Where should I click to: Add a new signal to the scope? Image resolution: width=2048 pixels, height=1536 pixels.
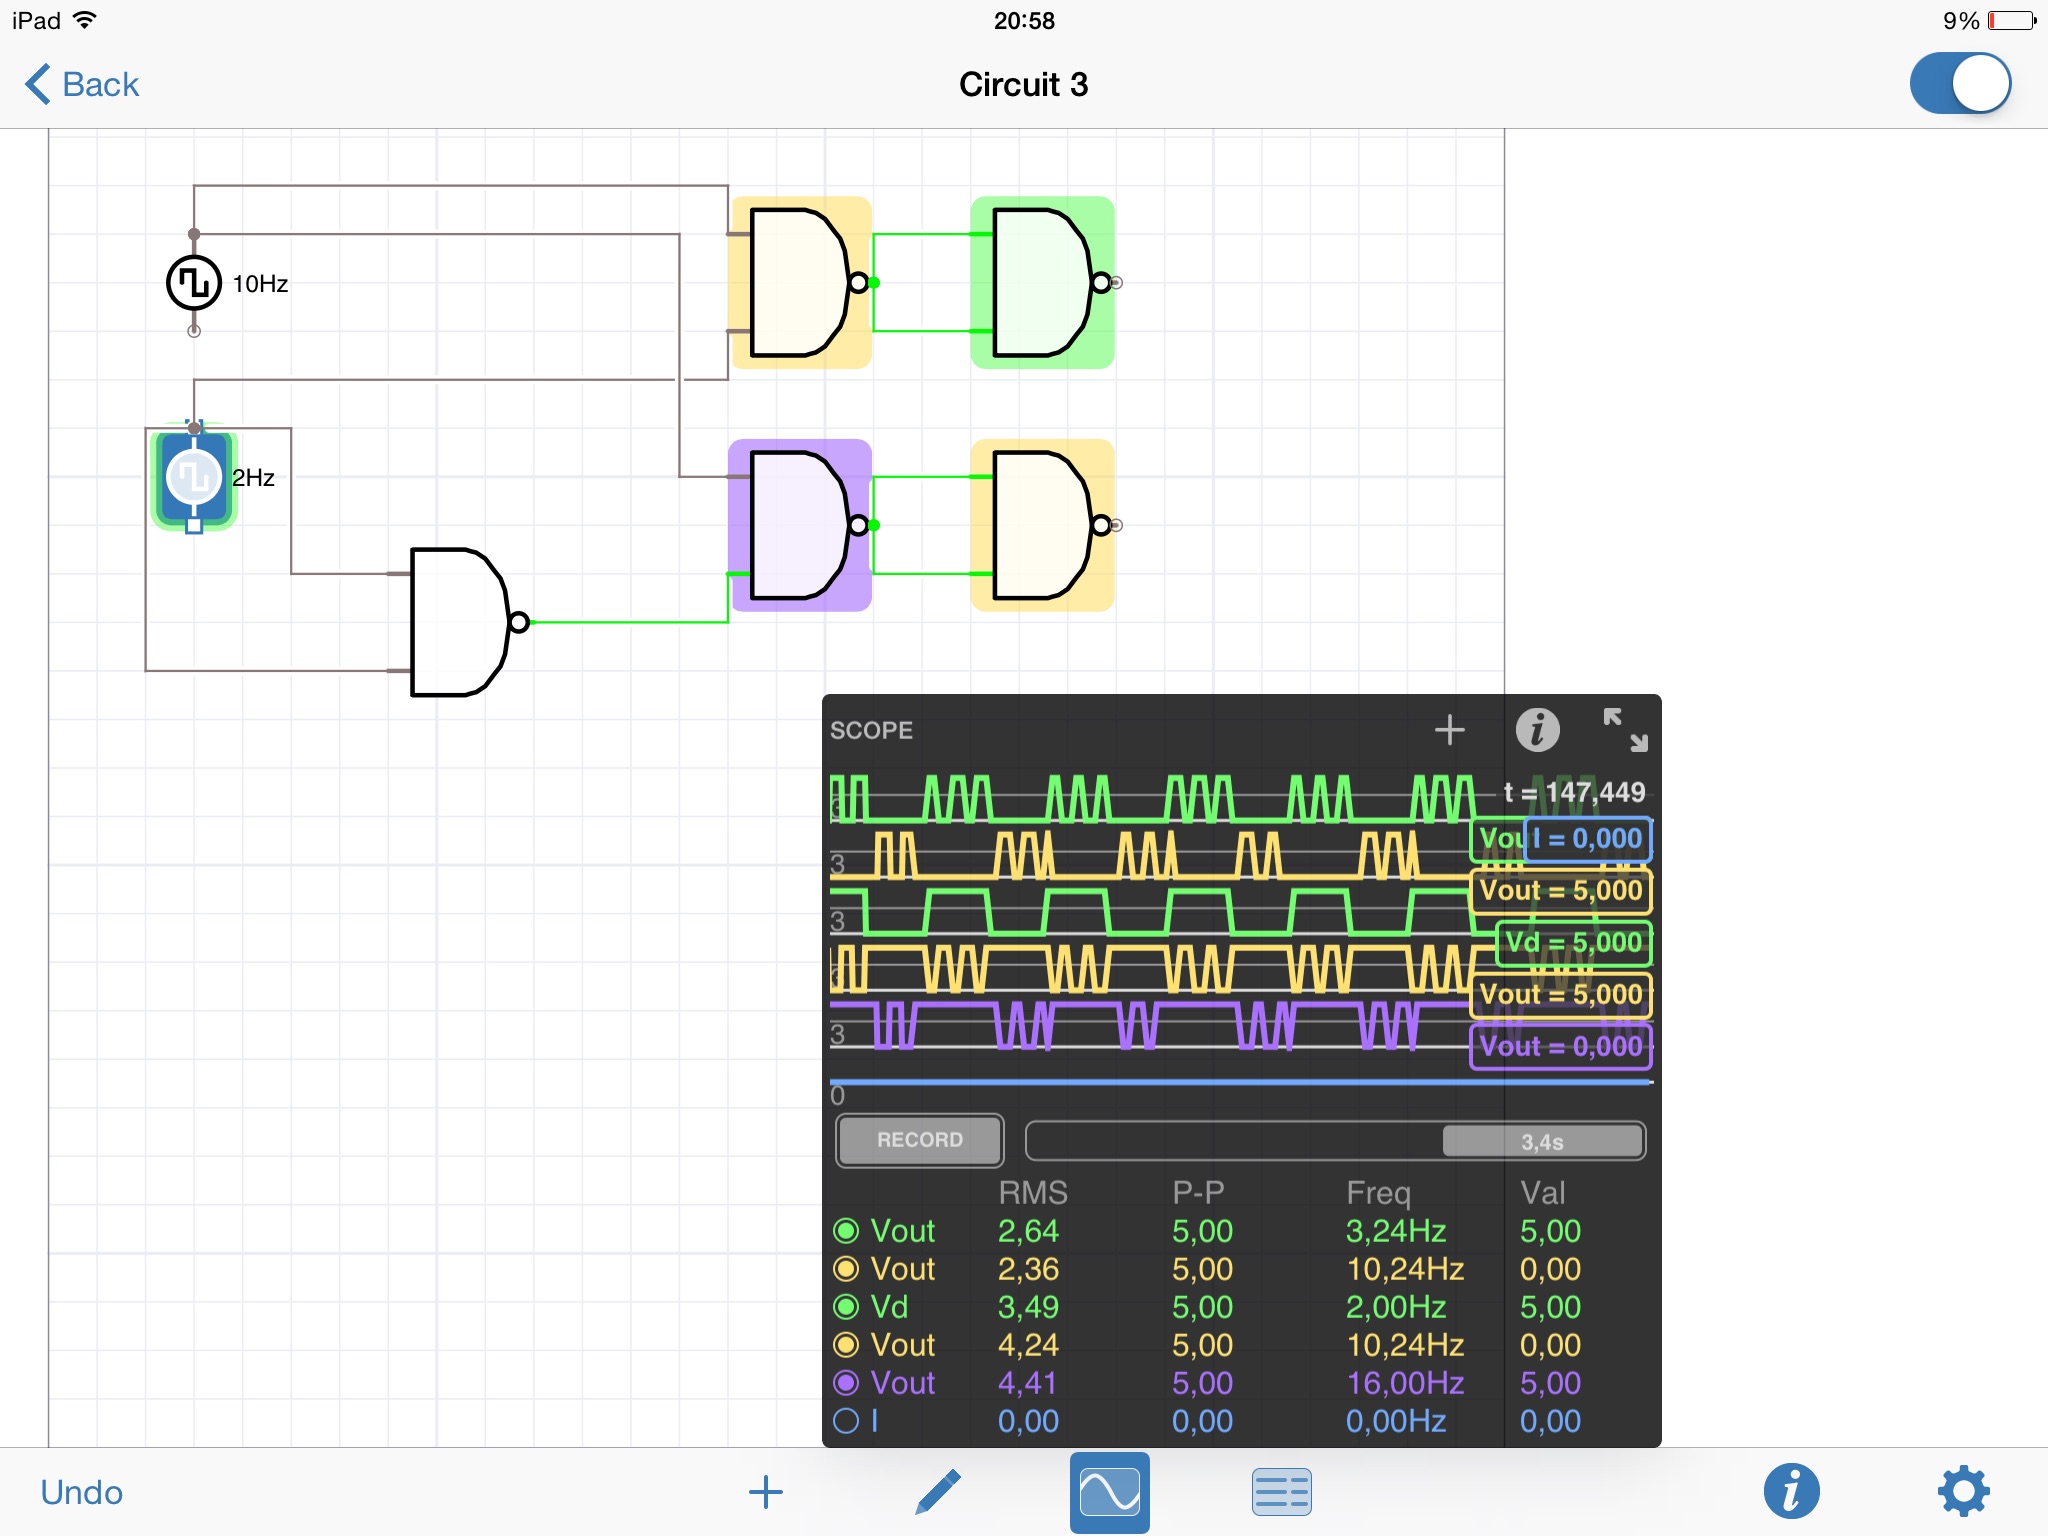pyautogui.click(x=1450, y=730)
